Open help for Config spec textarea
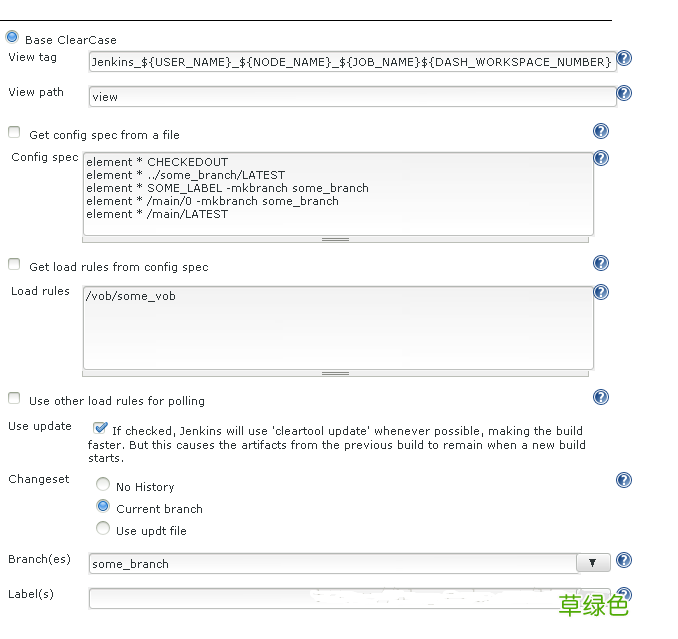 (601, 158)
